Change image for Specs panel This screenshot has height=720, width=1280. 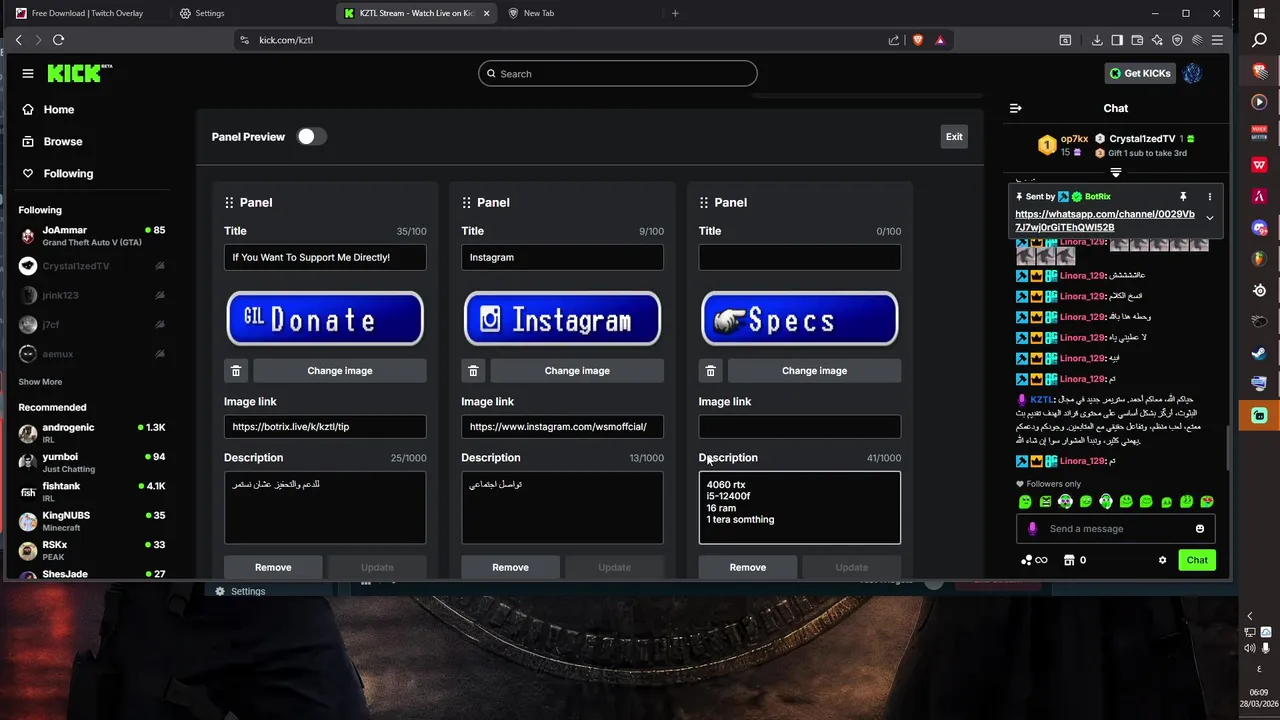click(814, 371)
